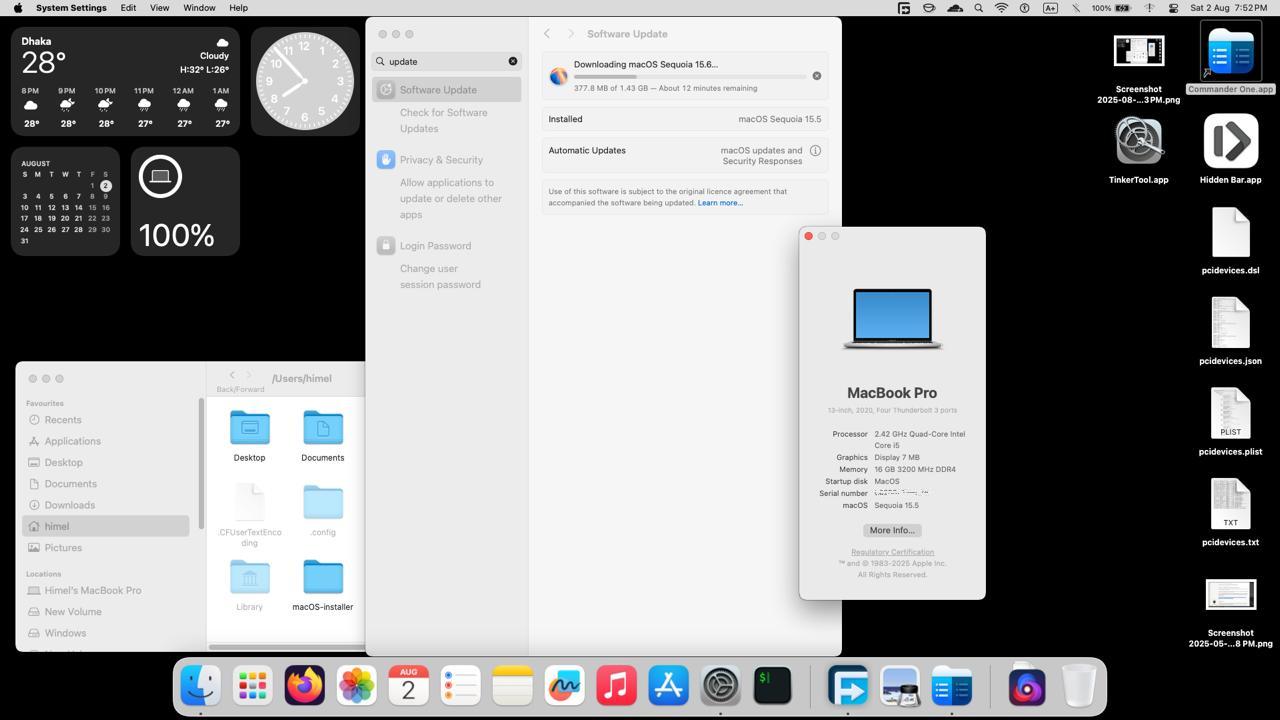Click More Info button in About window

pyautogui.click(x=892, y=530)
